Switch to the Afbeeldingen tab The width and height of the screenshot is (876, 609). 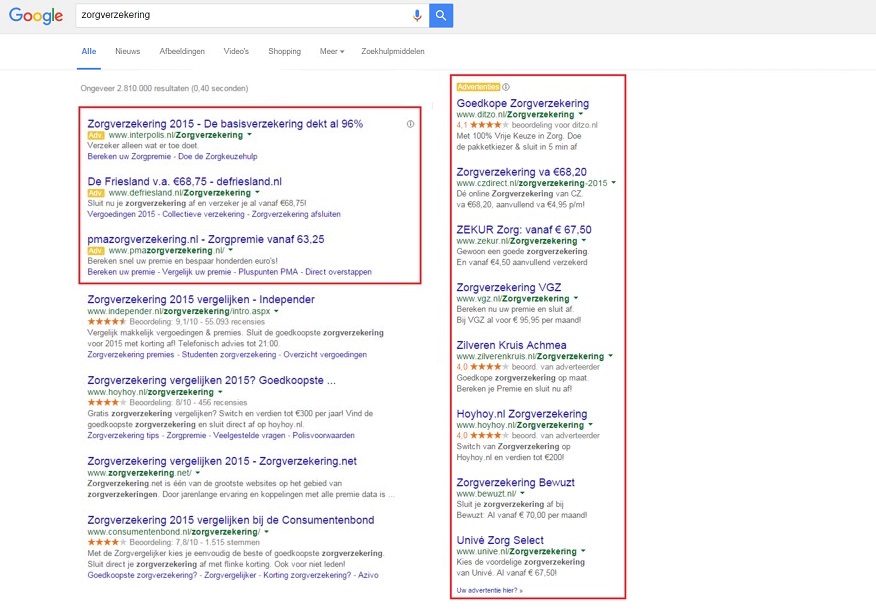tap(182, 51)
